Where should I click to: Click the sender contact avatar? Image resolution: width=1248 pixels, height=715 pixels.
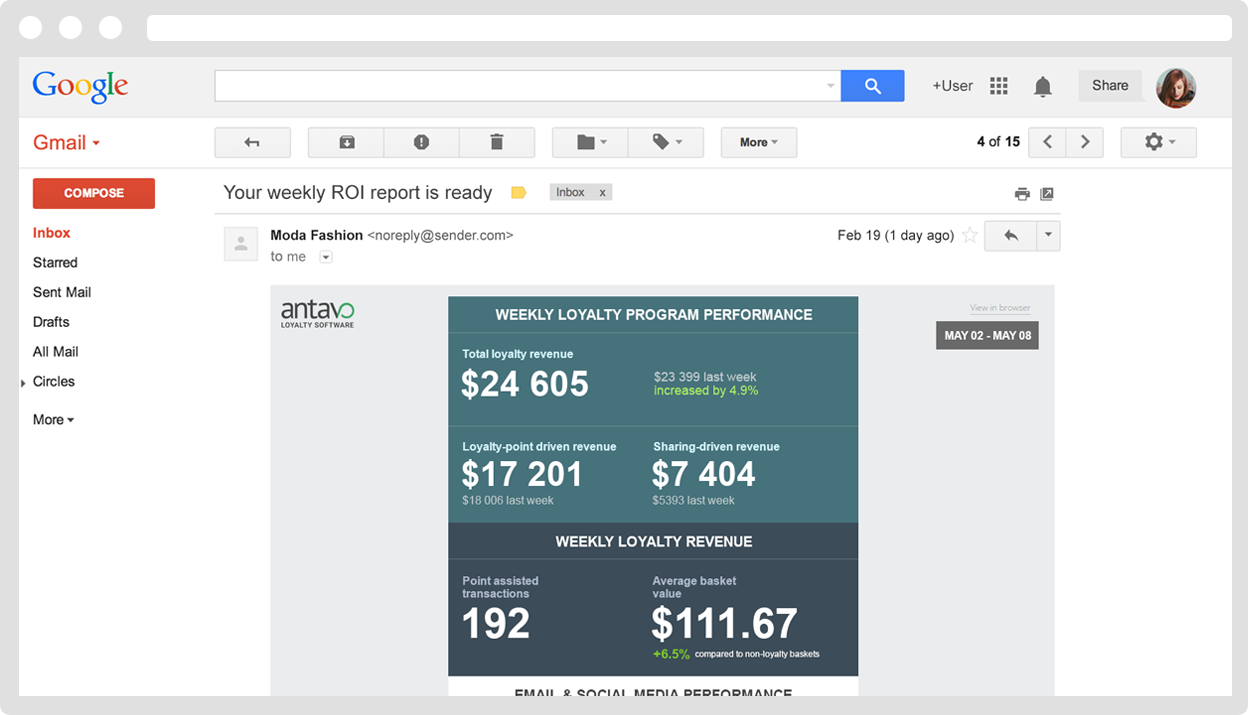tap(241, 244)
